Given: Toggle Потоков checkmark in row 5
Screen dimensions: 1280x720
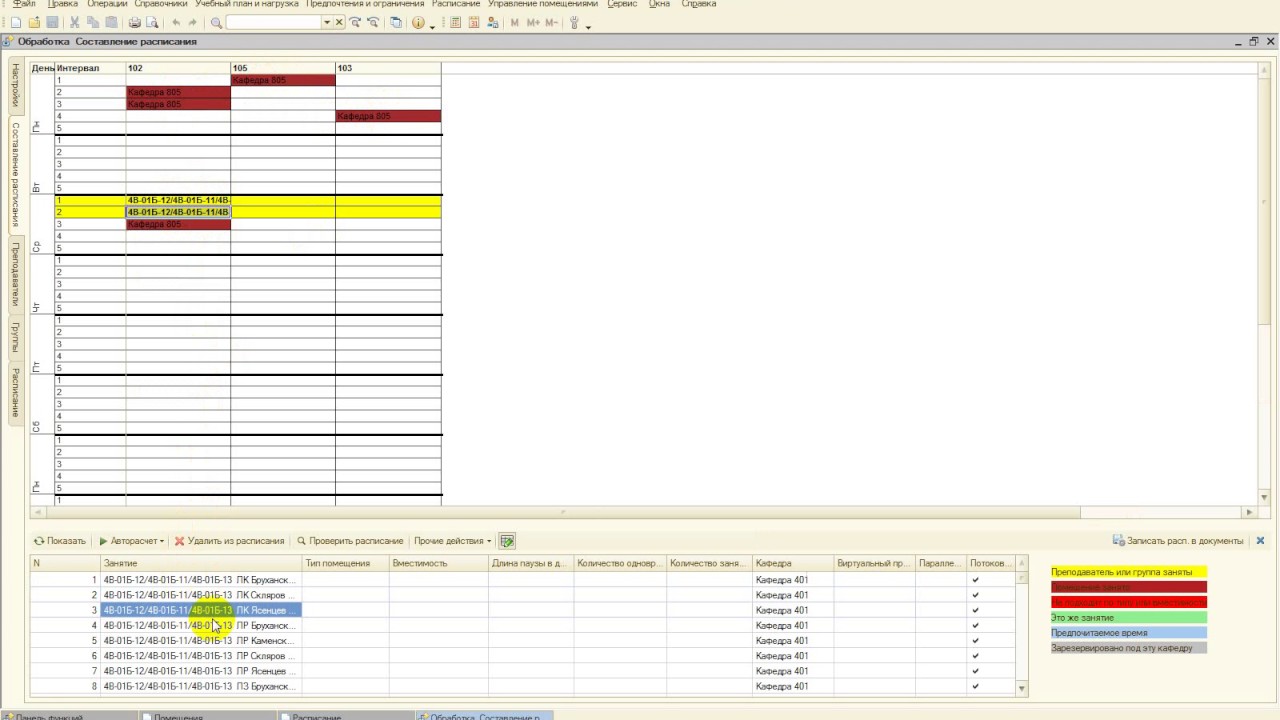Looking at the screenshot, I should click(975, 641).
